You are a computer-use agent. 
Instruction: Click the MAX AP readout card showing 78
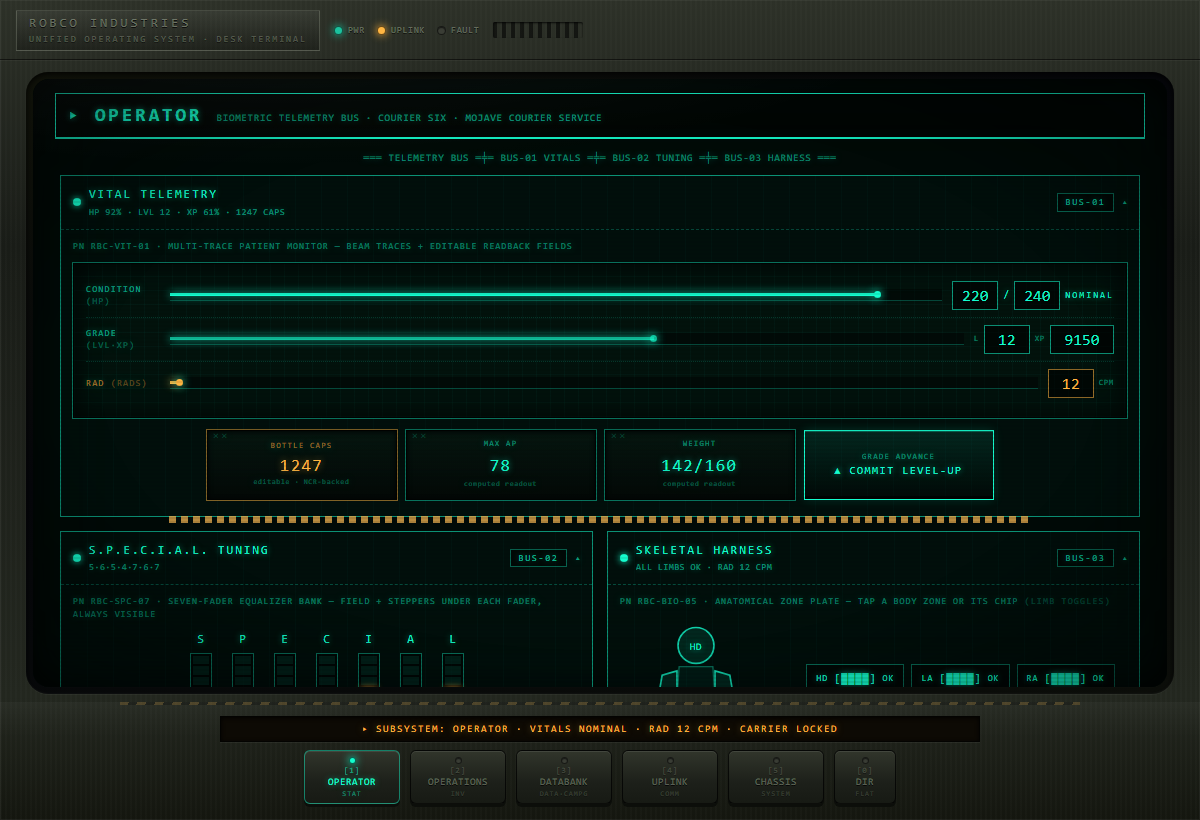pos(500,465)
